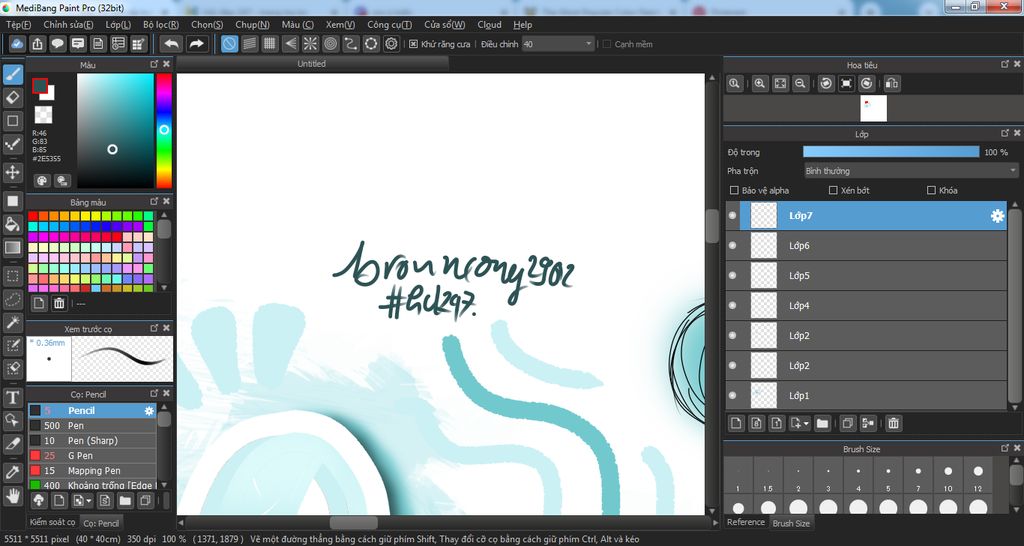Viewport: 1024px width, 546px height.
Task: Open the Pha trộn blend mode dropdown
Action: 910,171
